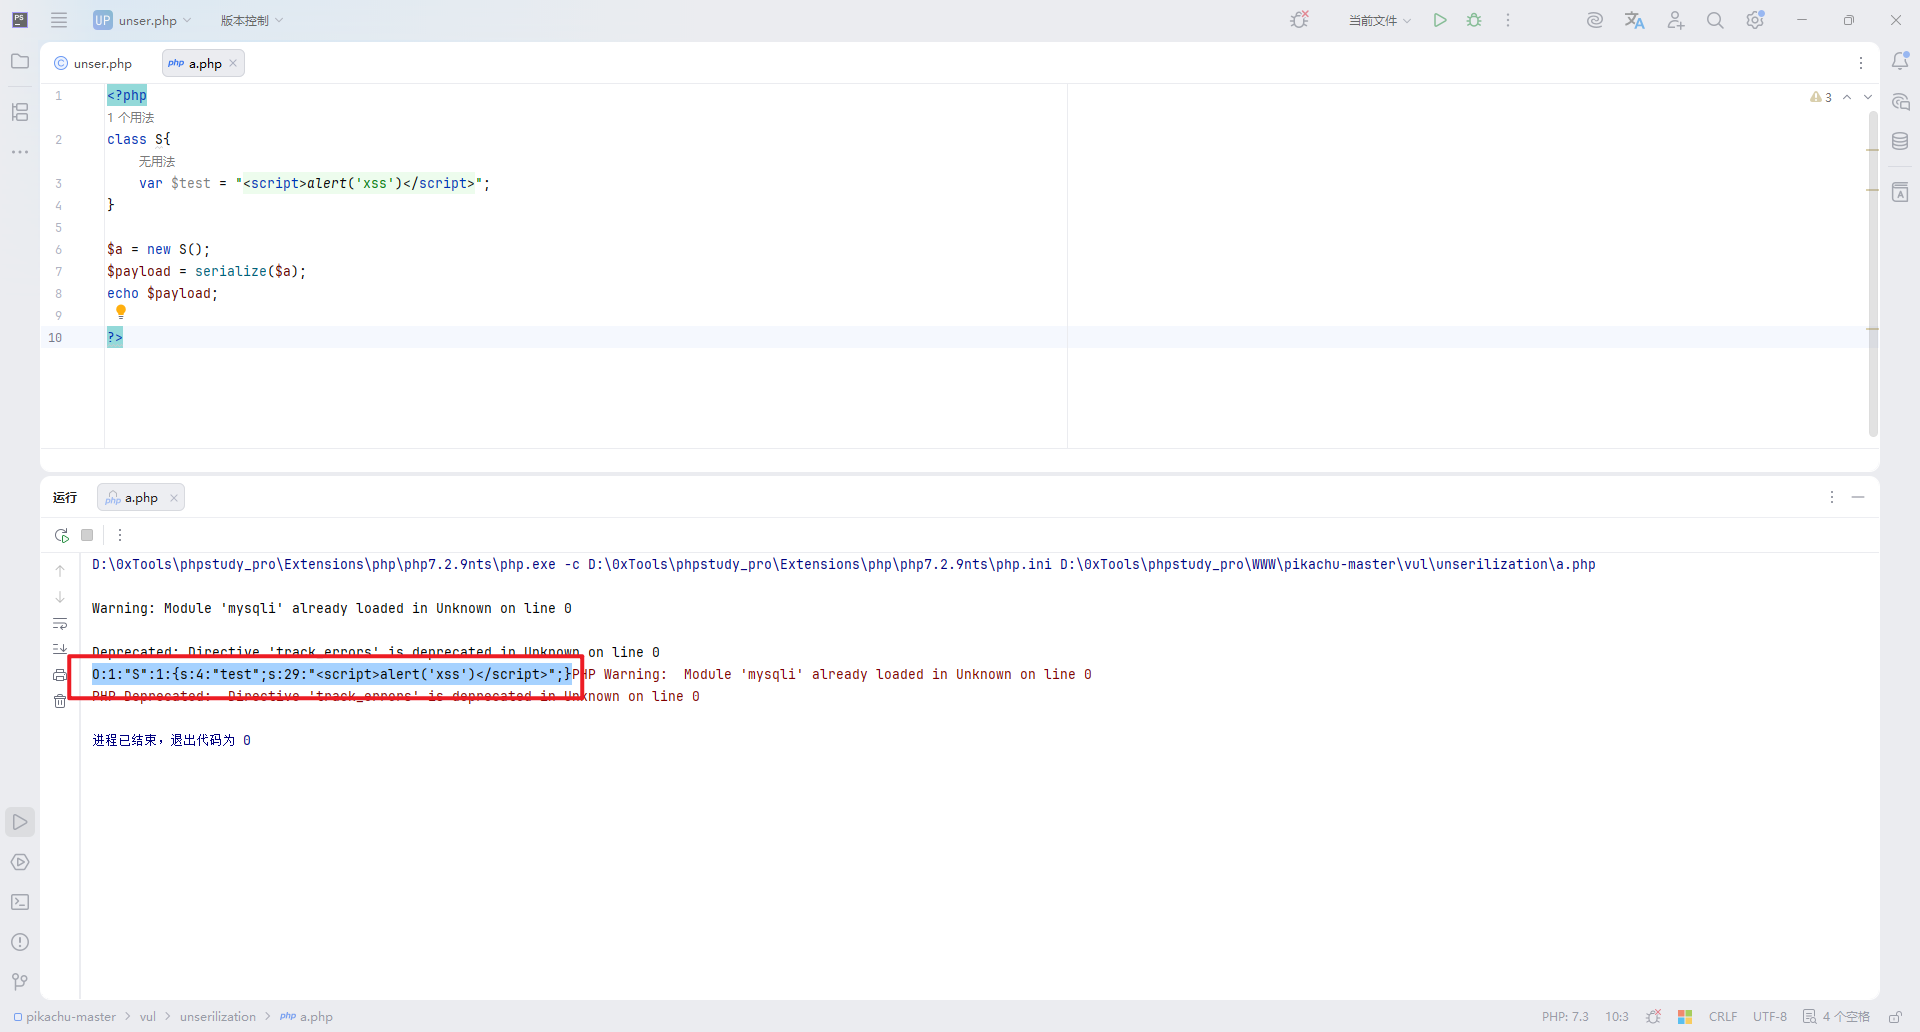This screenshot has height=1032, width=1920.
Task: Open the 3 warnings inspection widget
Action: pyautogui.click(x=1821, y=97)
